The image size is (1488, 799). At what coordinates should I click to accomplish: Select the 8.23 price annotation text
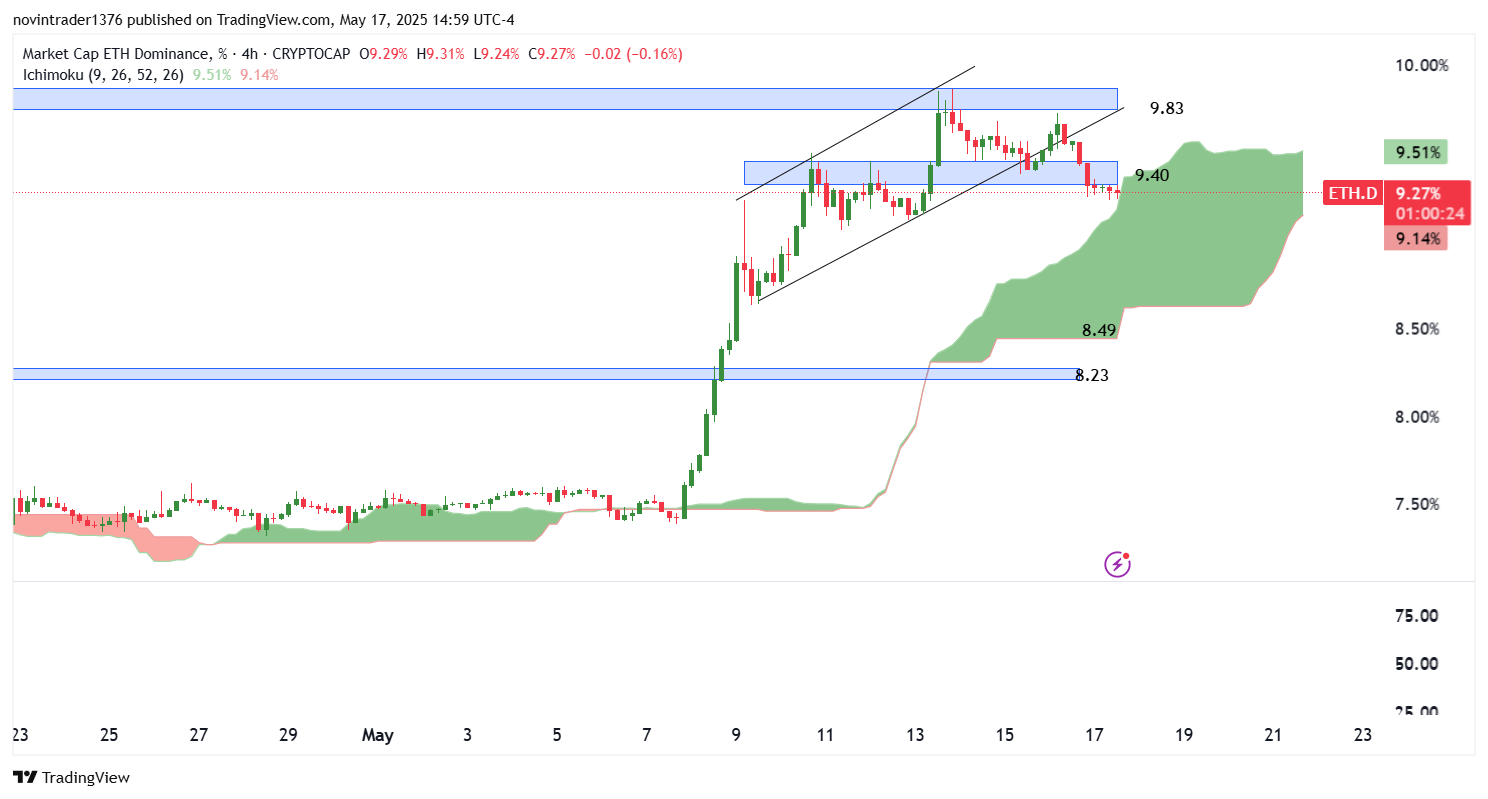point(1092,376)
